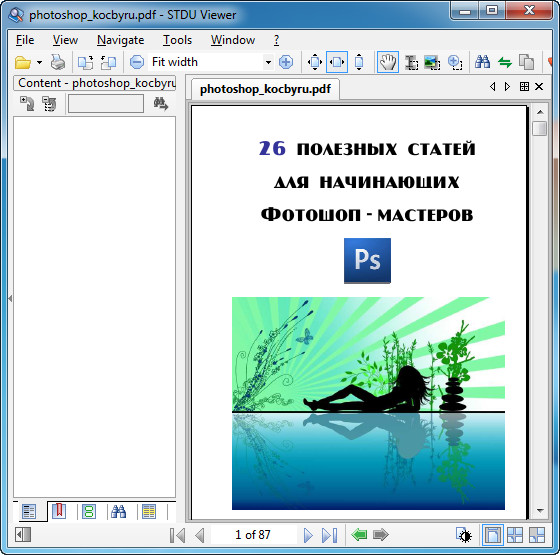Focus the content panel search field
Screen dimensions: 560x555
106,104
